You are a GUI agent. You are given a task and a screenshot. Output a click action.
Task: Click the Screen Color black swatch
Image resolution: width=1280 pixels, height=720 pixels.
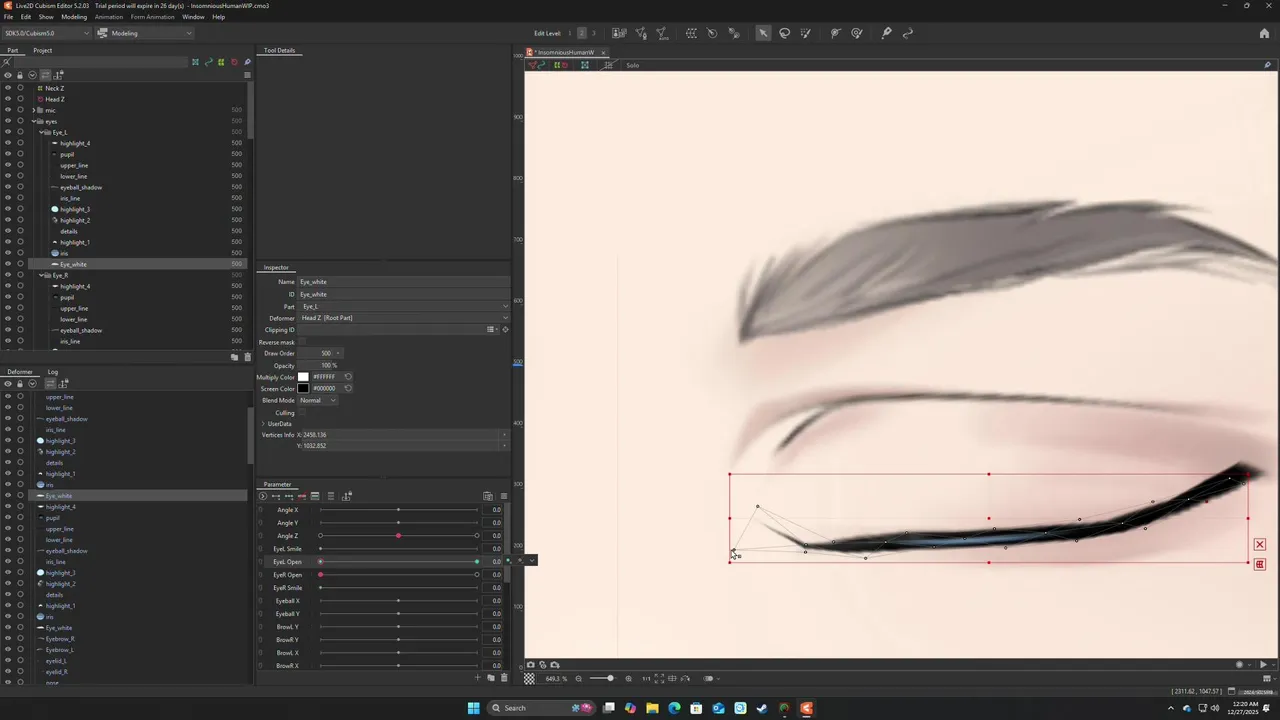tap(303, 388)
